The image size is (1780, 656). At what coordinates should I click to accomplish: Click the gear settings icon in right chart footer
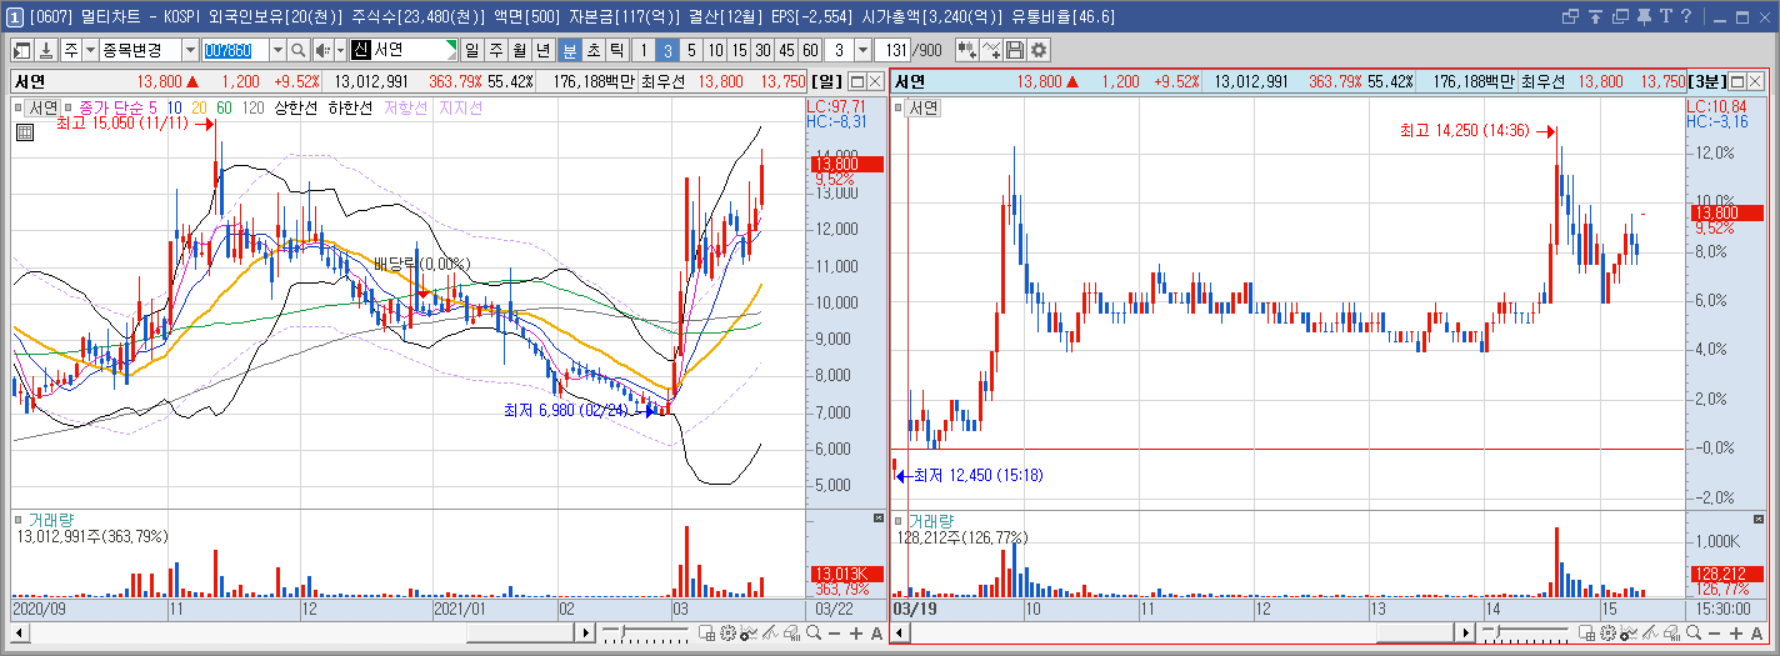pyautogui.click(x=1608, y=633)
